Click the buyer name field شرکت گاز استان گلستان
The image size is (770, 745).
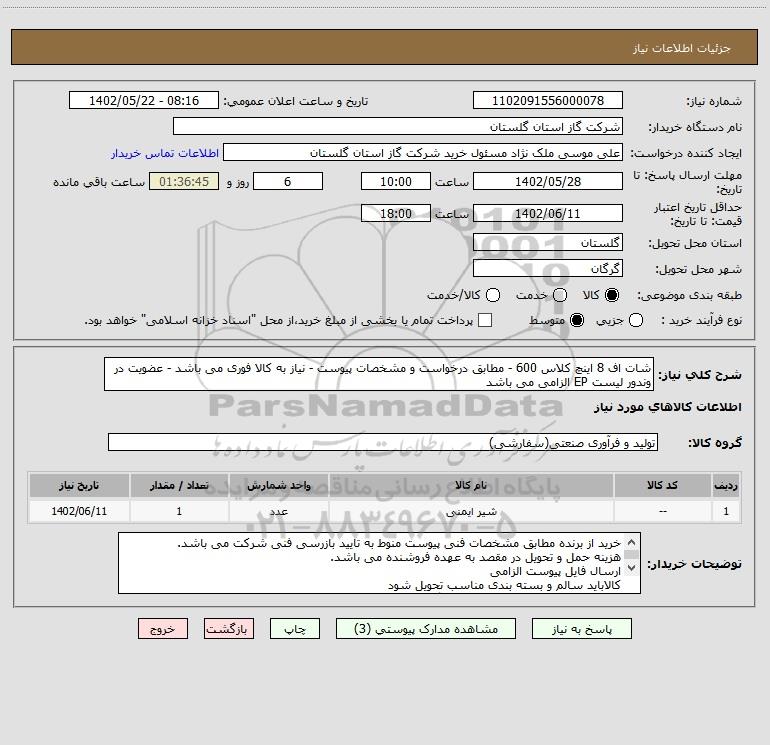pos(398,127)
